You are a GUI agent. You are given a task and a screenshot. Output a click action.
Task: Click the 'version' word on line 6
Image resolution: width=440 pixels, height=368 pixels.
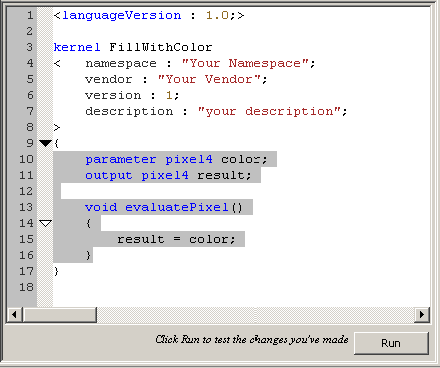[113, 95]
